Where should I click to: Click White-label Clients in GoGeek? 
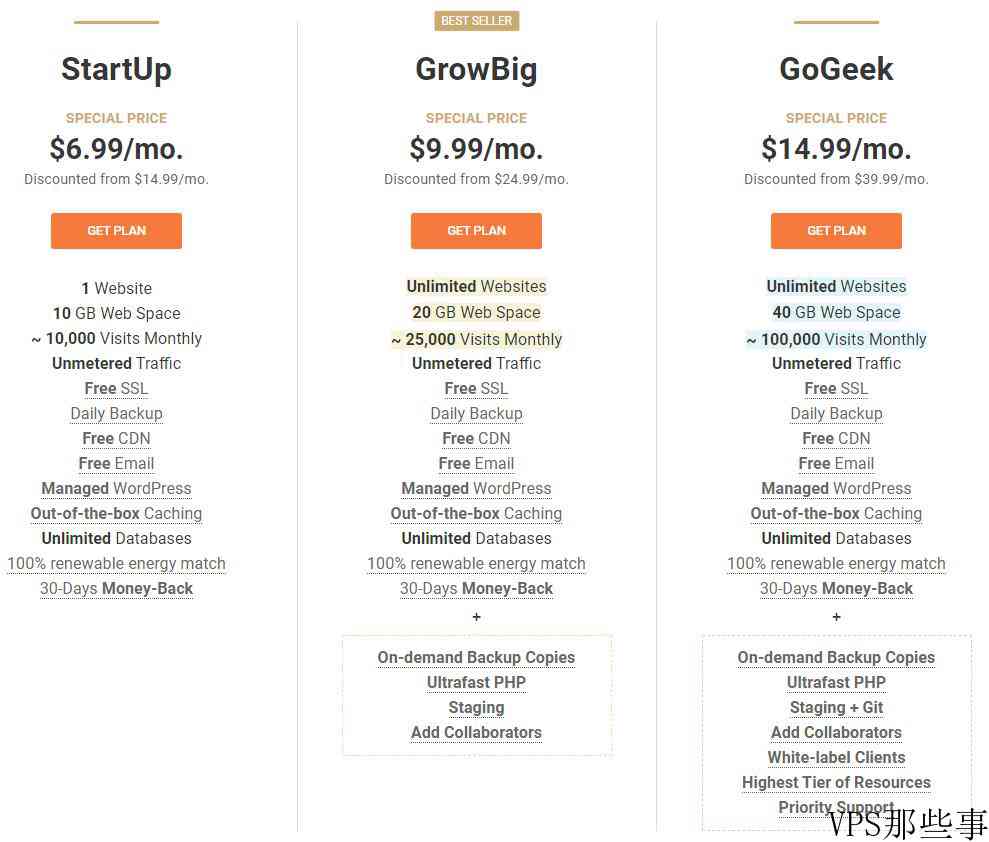pos(836,757)
